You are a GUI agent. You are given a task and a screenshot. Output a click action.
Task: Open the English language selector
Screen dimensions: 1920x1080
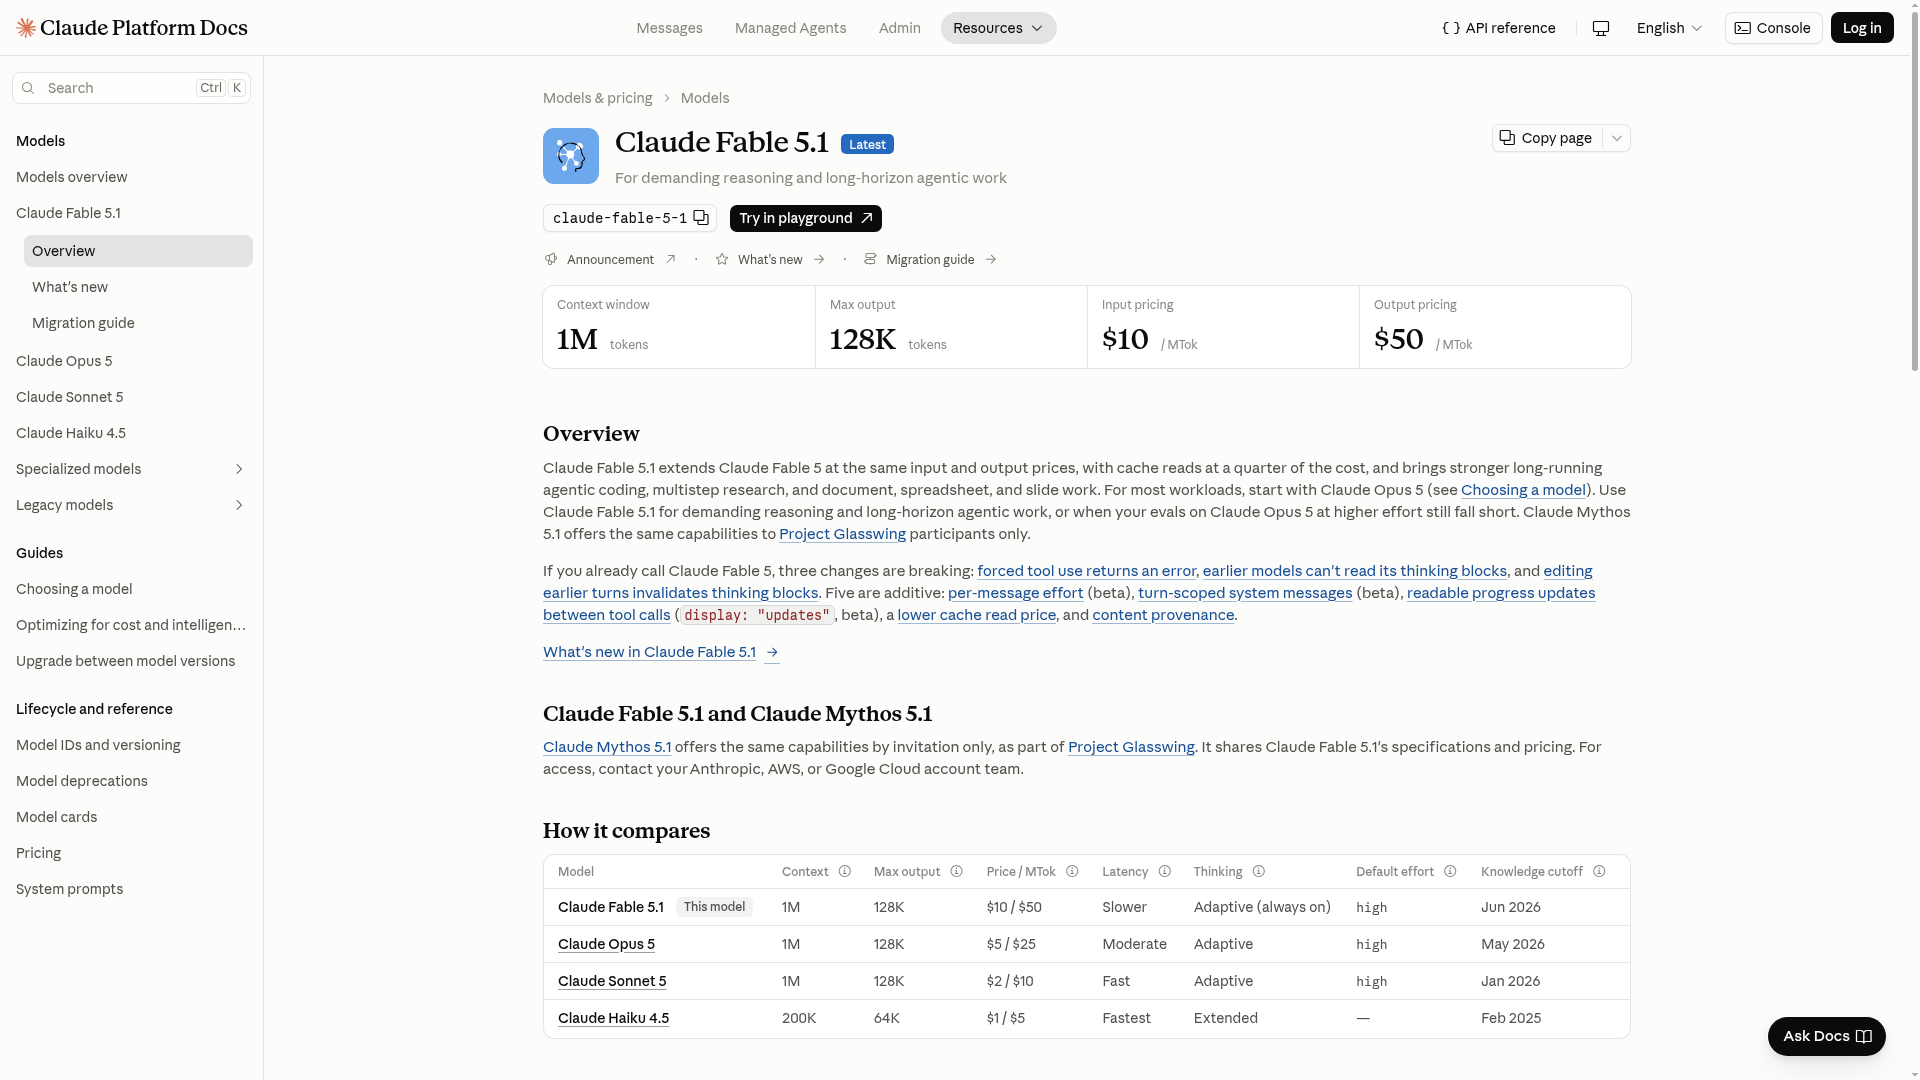(1669, 28)
